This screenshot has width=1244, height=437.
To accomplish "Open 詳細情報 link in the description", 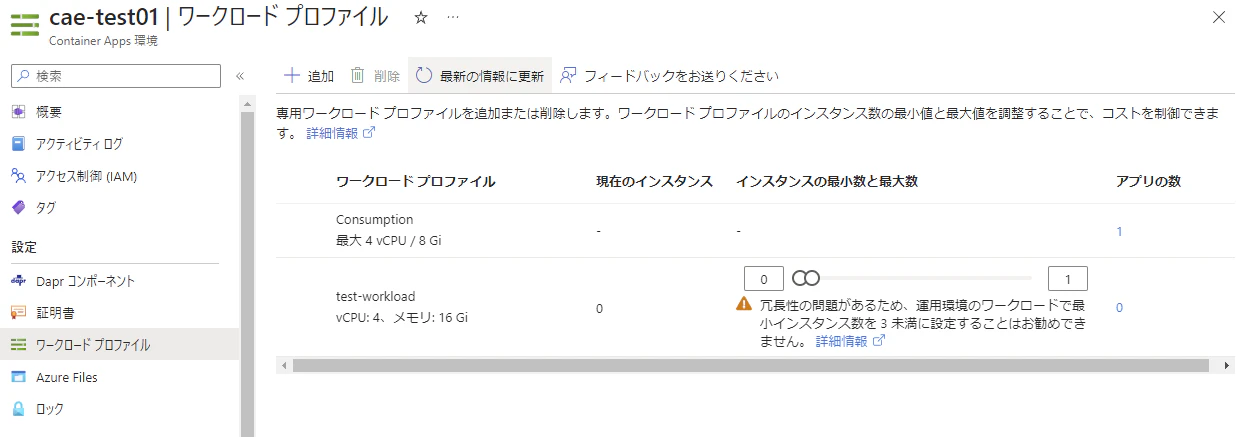I will point(340,132).
